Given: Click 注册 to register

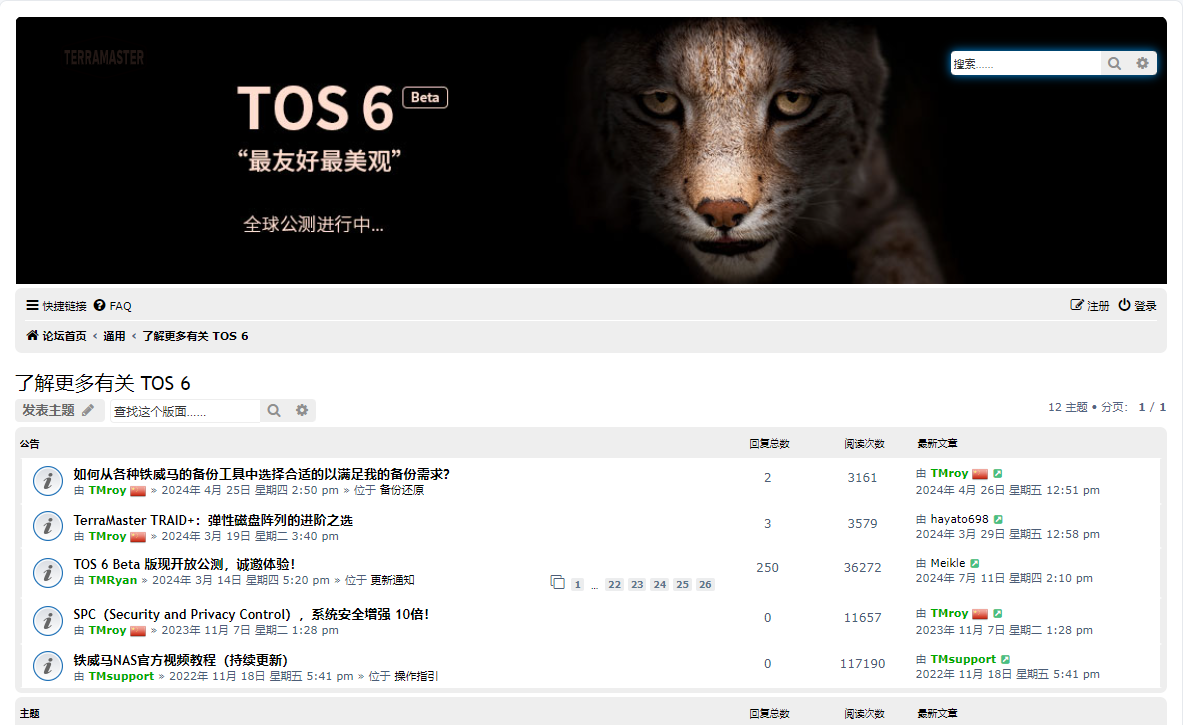Looking at the screenshot, I should tap(1090, 306).
